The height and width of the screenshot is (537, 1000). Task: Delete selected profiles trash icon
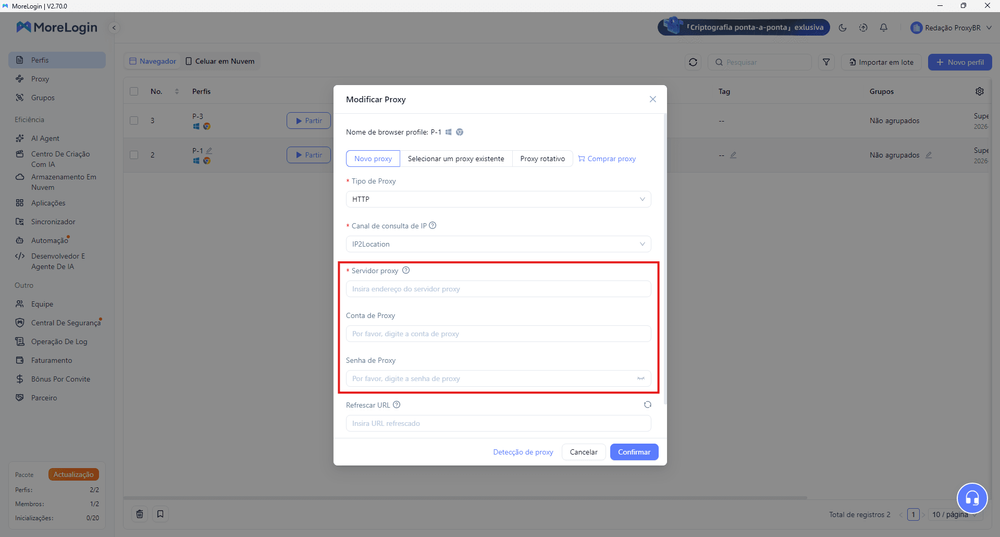140,514
